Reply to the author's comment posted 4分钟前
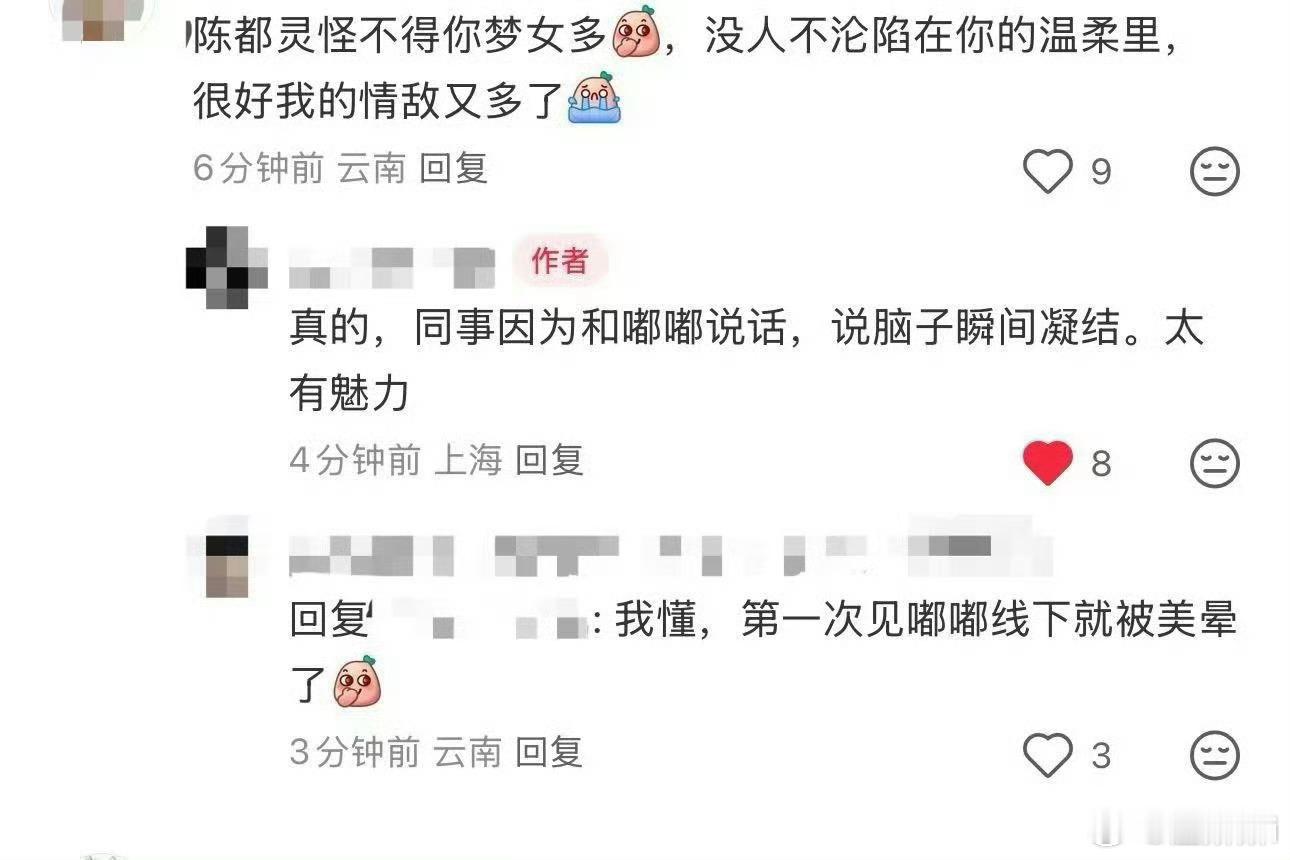This screenshot has width=1290, height=860. [x=549, y=460]
